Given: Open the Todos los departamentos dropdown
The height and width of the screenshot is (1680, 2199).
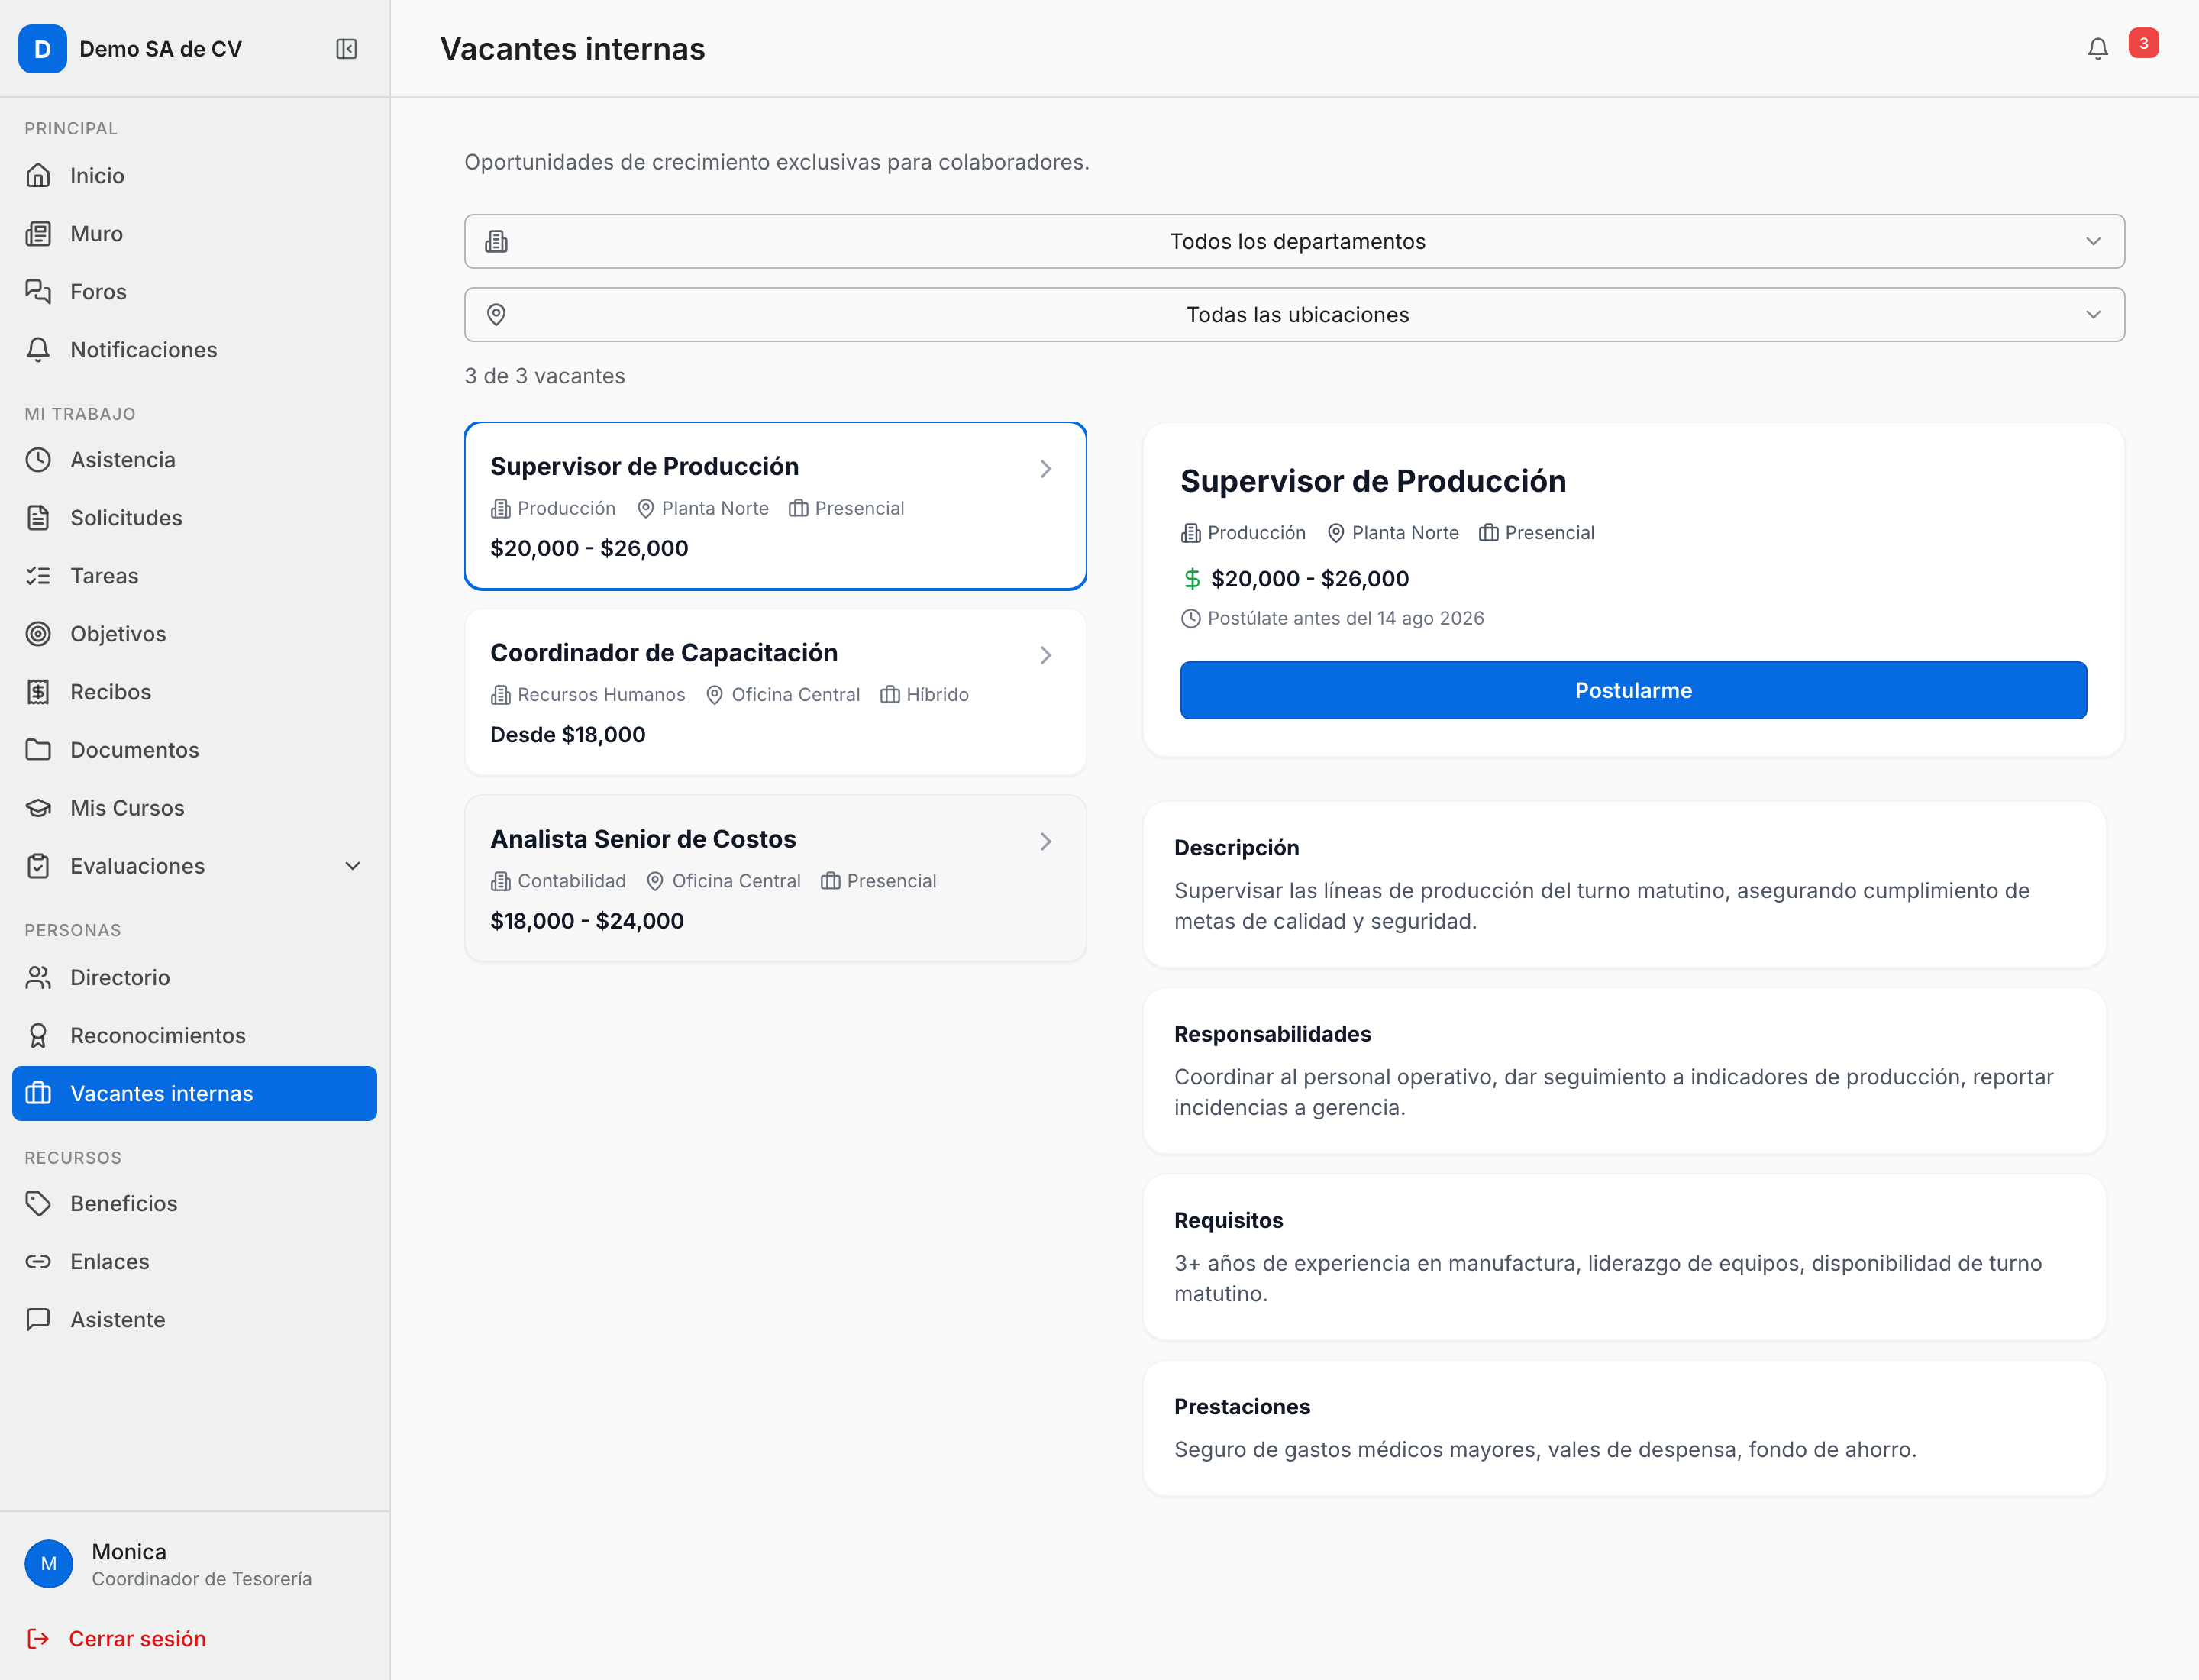Looking at the screenshot, I should coord(1294,241).
